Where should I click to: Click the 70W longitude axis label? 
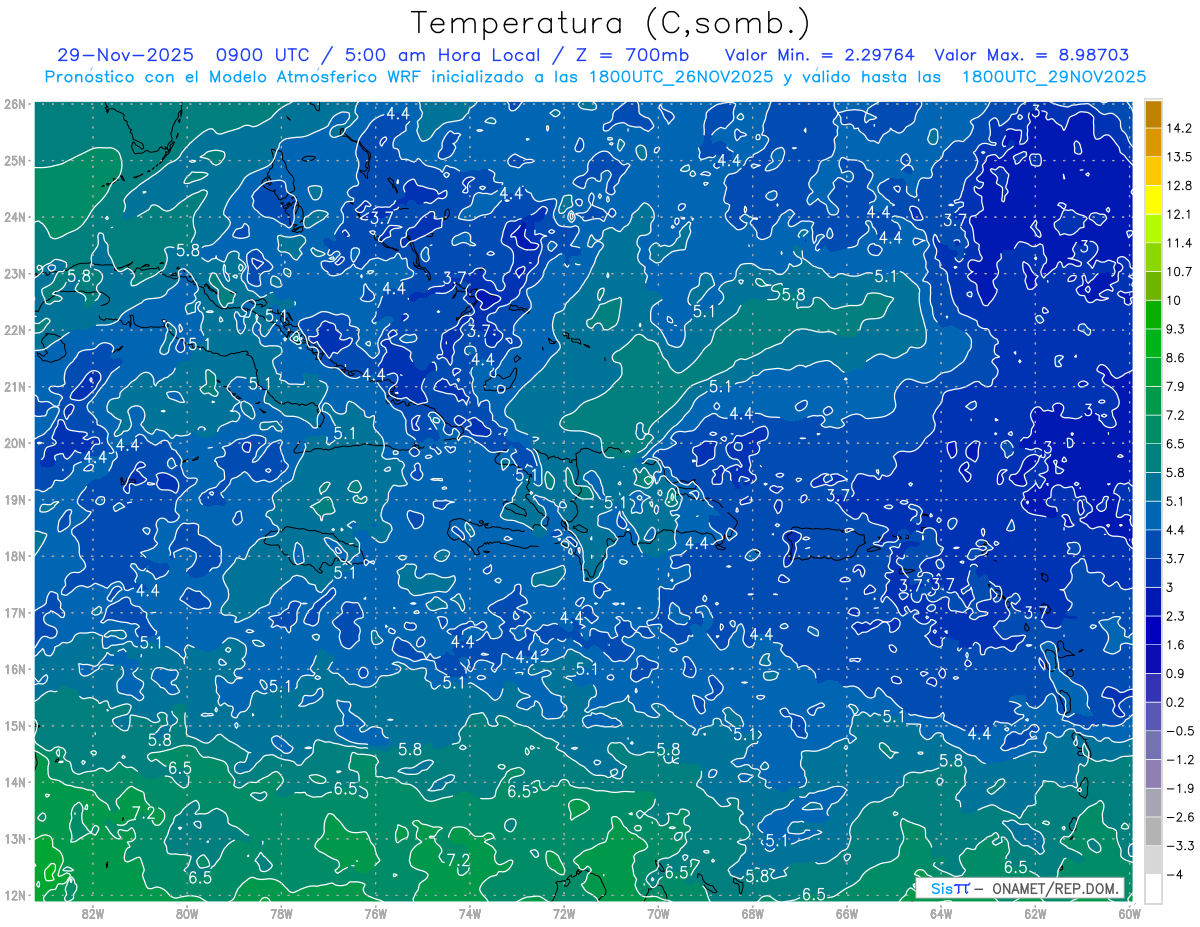click(x=658, y=912)
